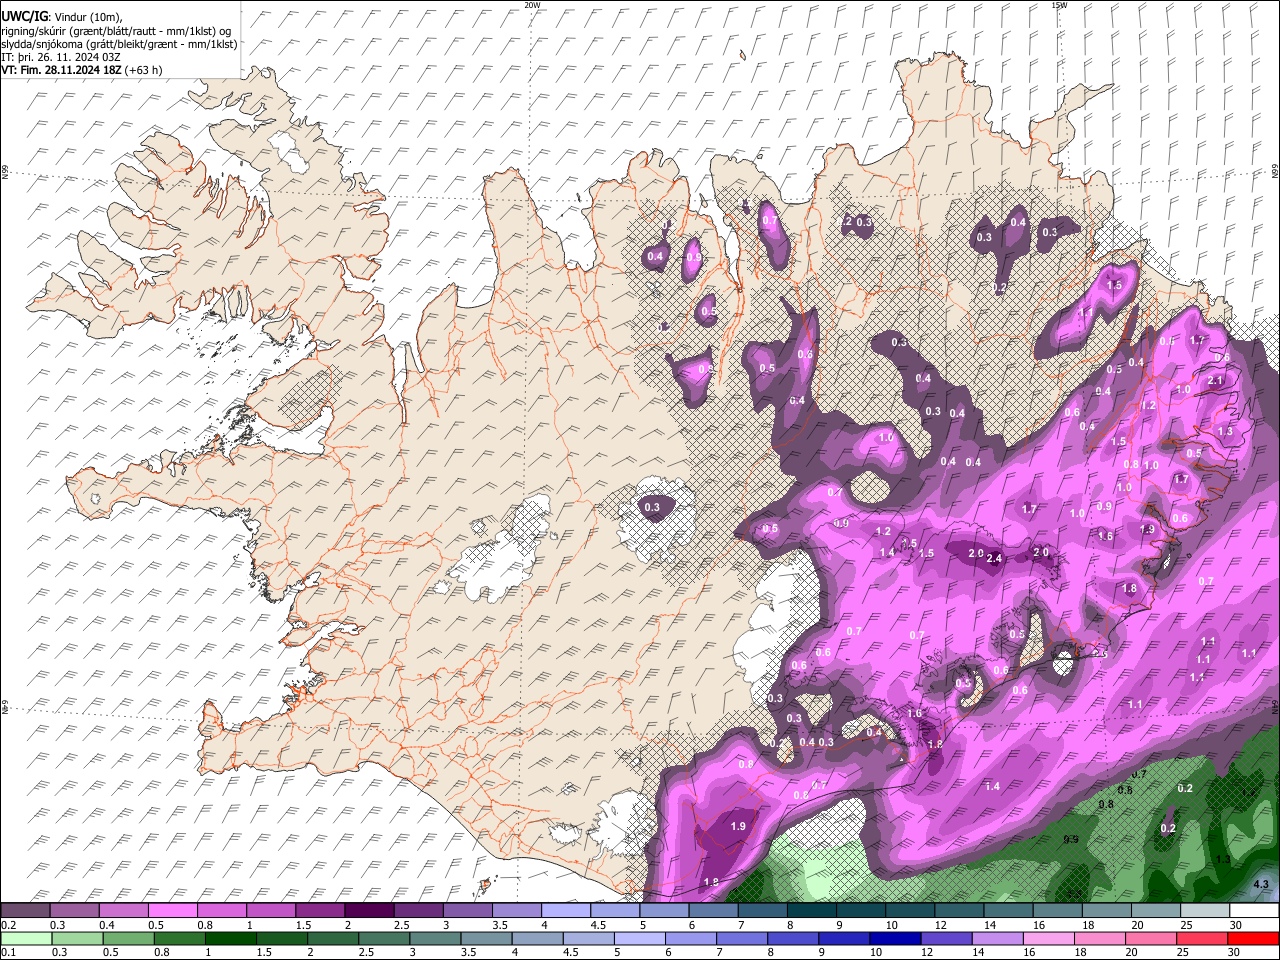The image size is (1280, 960).
Task: Select the 'IT: þri. 26. 11. 2024 03Z' line
Action: click(61, 57)
